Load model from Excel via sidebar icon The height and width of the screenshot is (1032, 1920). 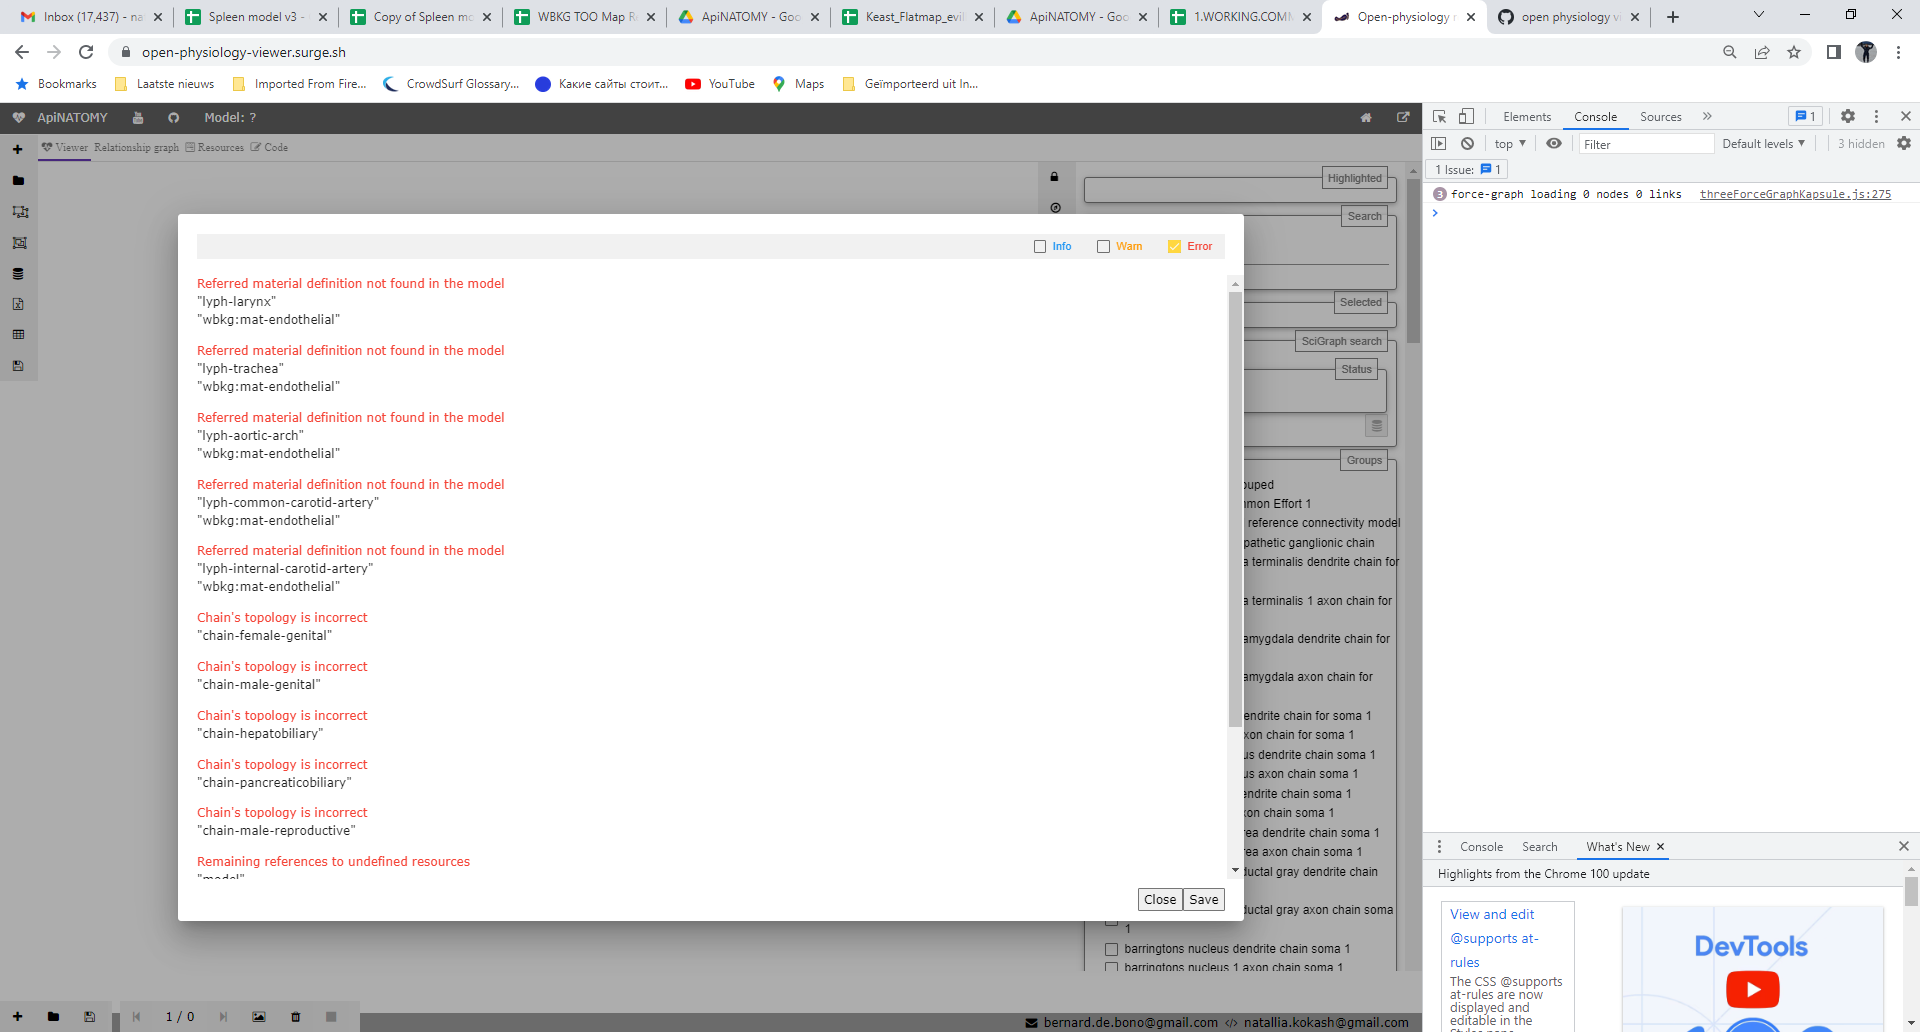point(18,304)
